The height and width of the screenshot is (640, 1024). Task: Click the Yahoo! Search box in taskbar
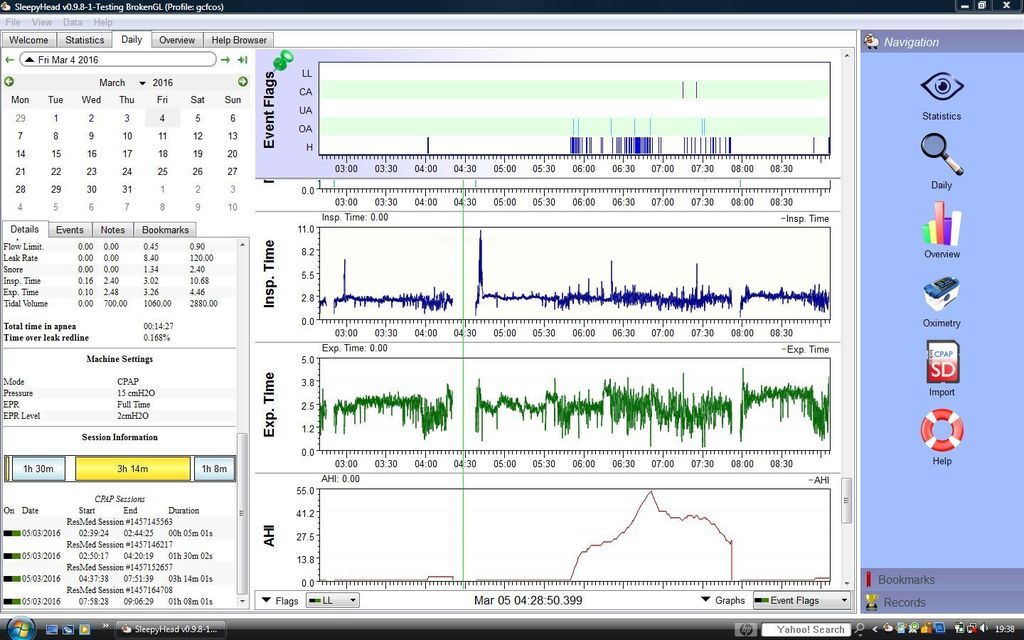807,630
